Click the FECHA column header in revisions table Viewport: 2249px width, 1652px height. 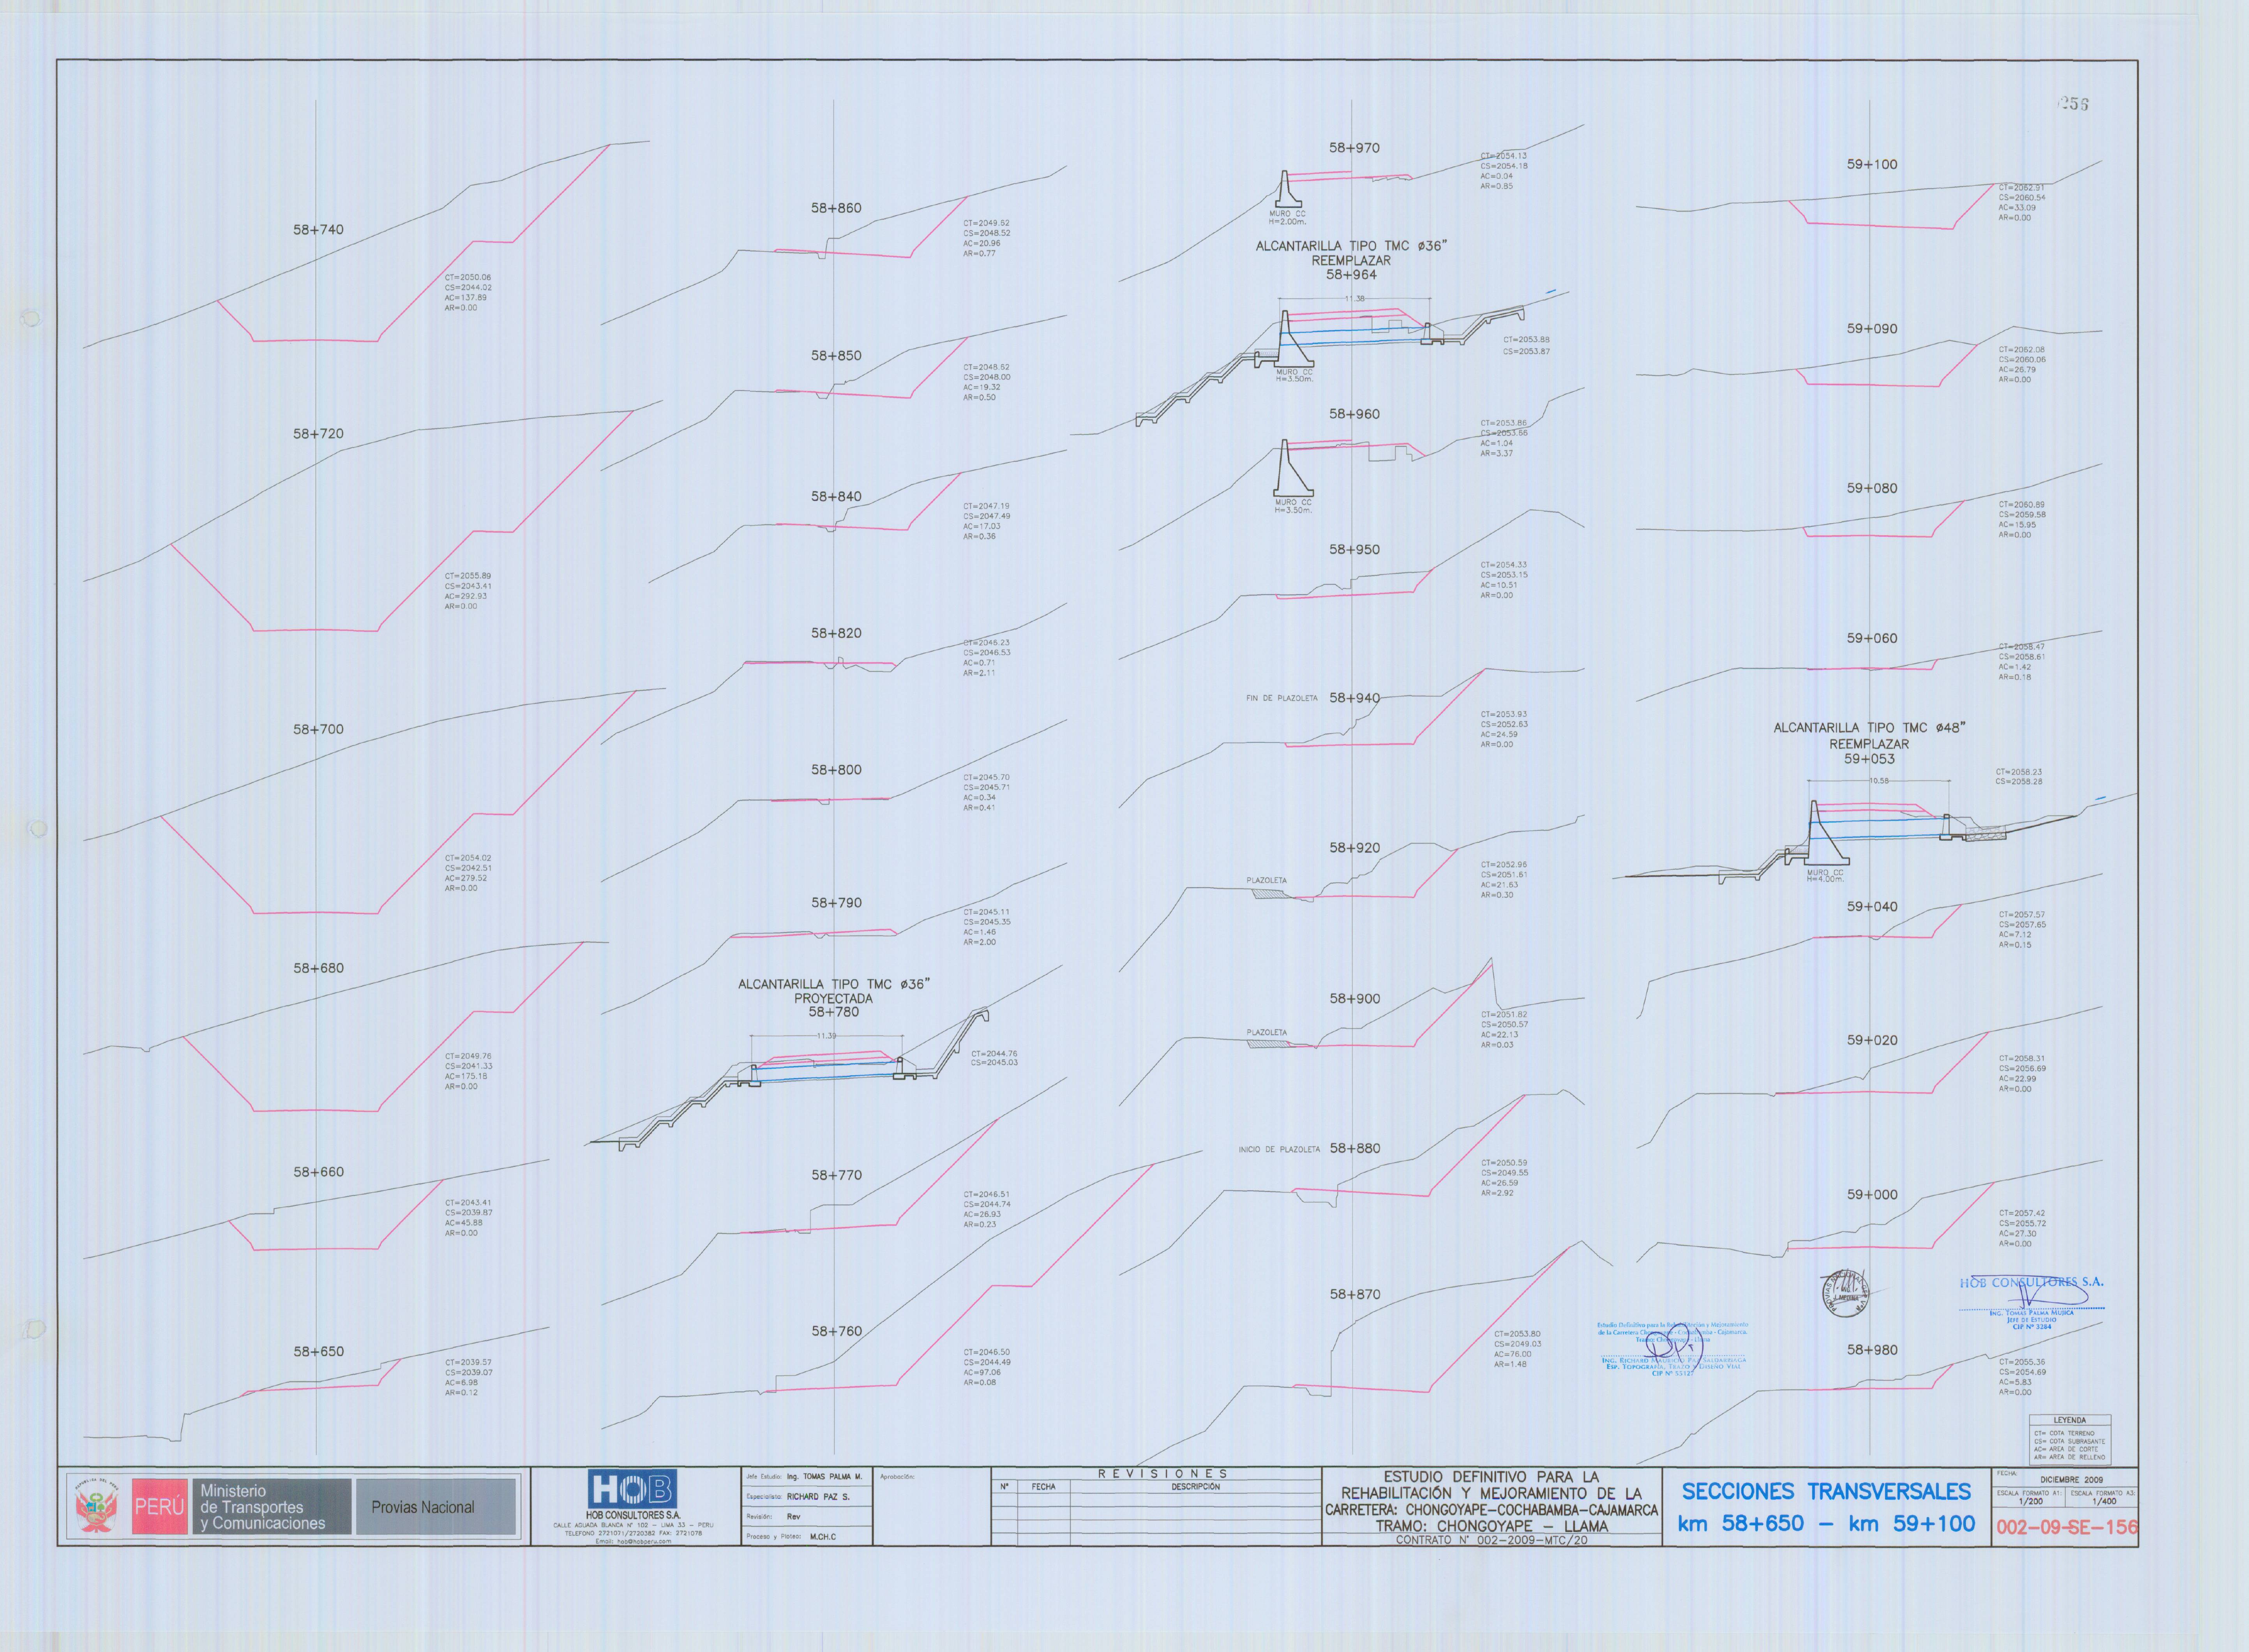(x=1043, y=1487)
